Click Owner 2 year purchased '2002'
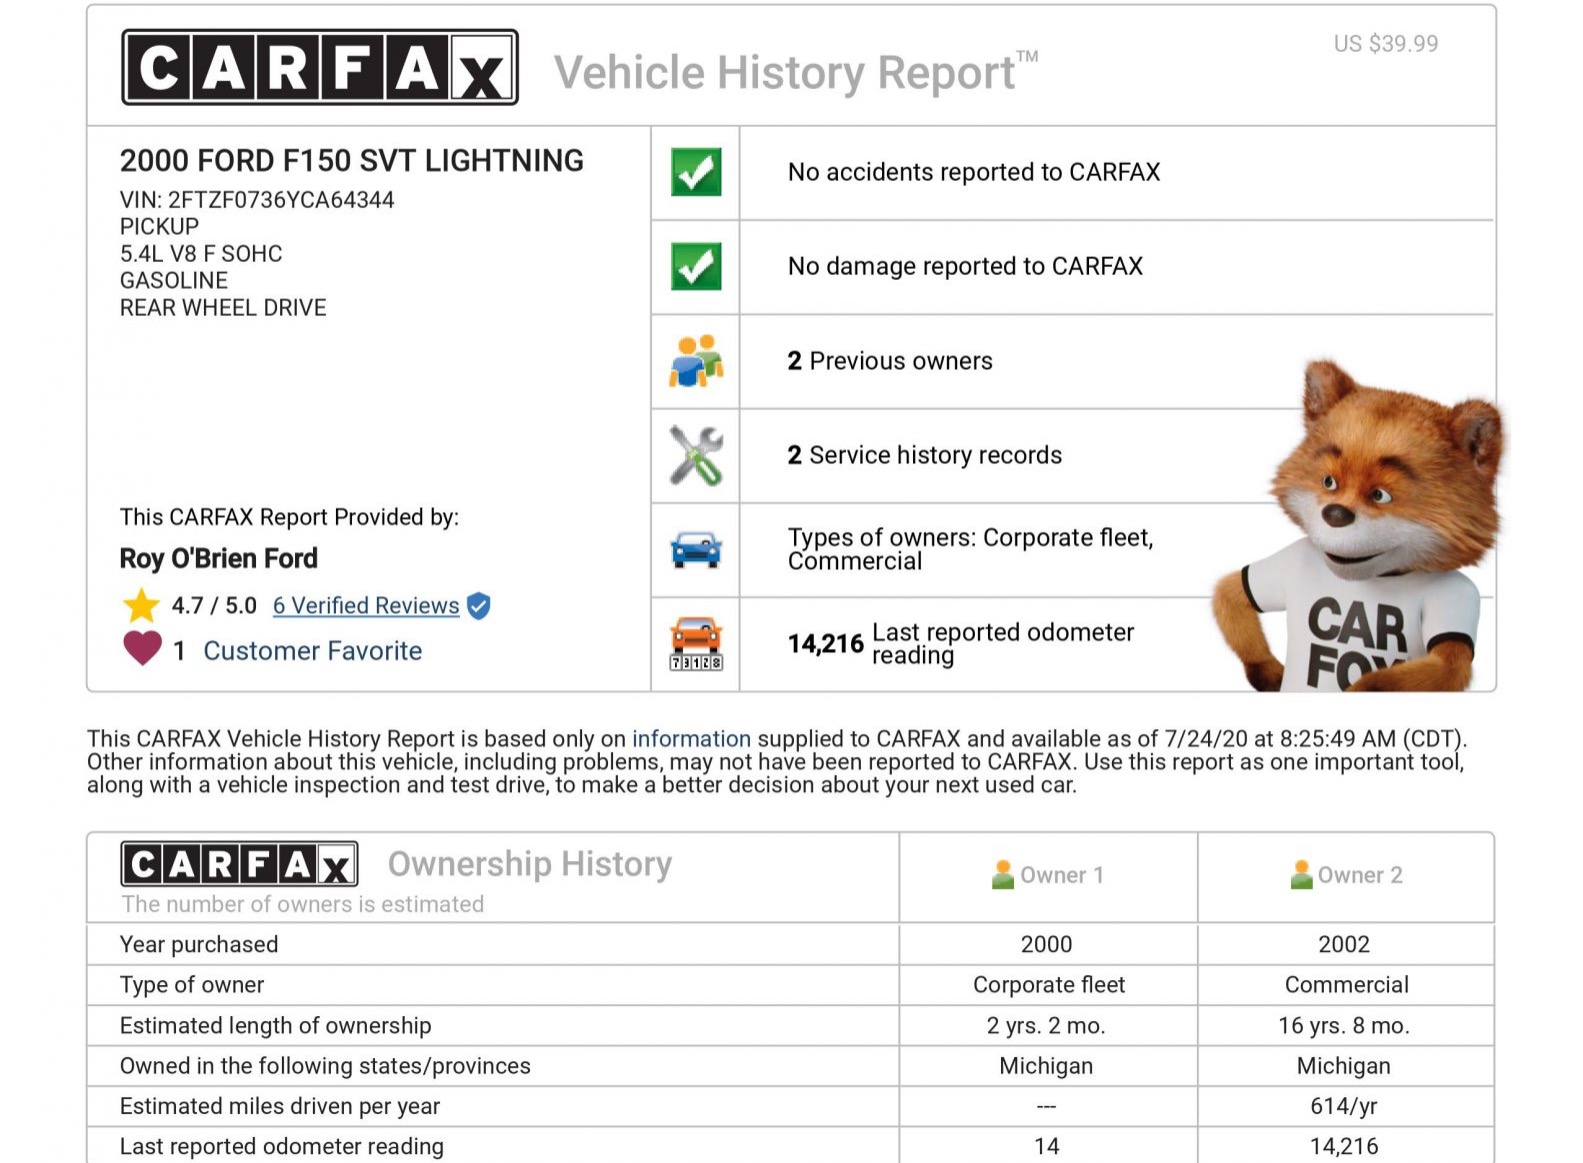Image resolution: width=1583 pixels, height=1163 pixels. (1344, 945)
